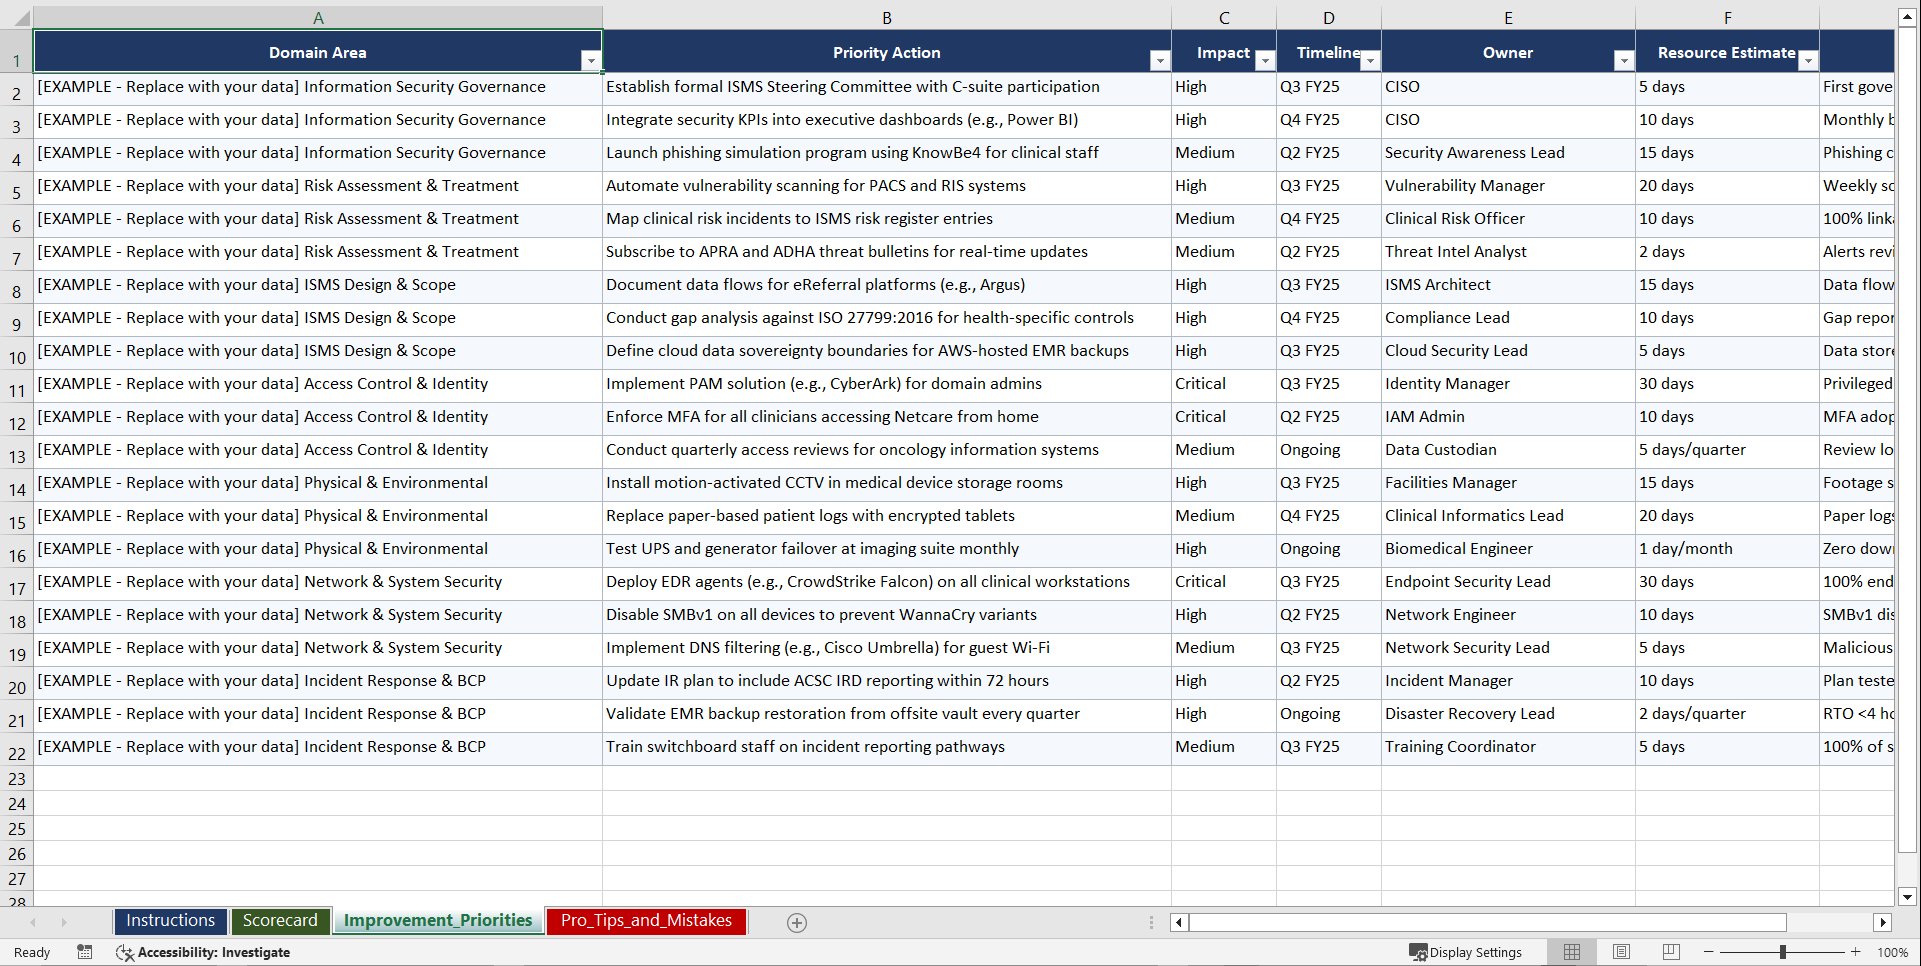
Task: Open the Record Macro icon in status bar
Action: [x=85, y=952]
